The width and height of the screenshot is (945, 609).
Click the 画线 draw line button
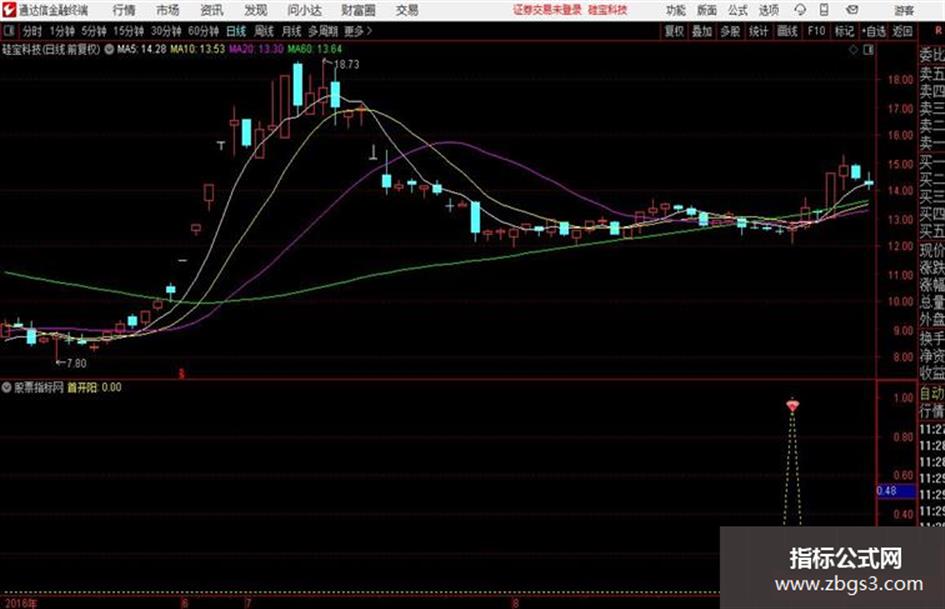787,31
